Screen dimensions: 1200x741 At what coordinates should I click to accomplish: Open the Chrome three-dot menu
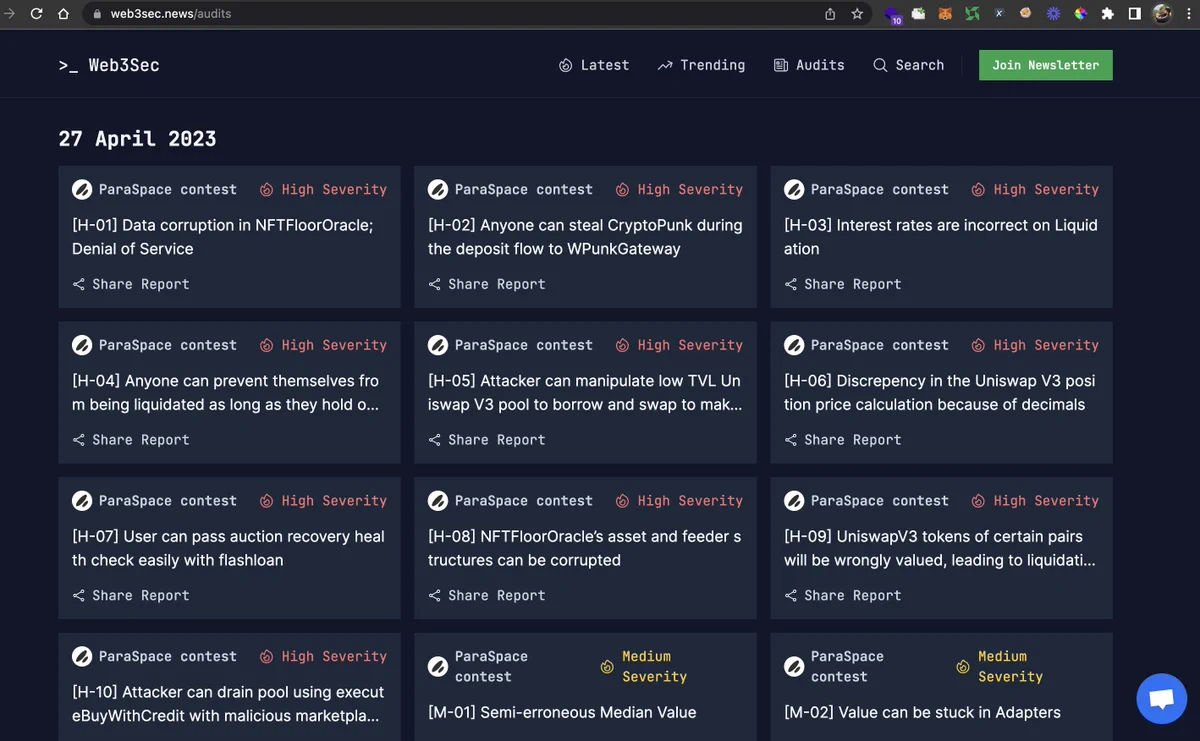point(1187,14)
